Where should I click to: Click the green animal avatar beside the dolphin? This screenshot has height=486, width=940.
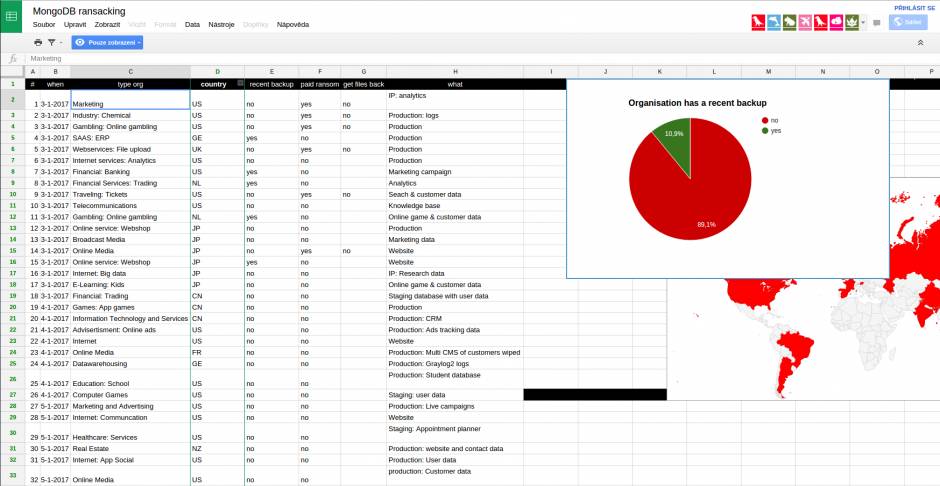[x=790, y=23]
